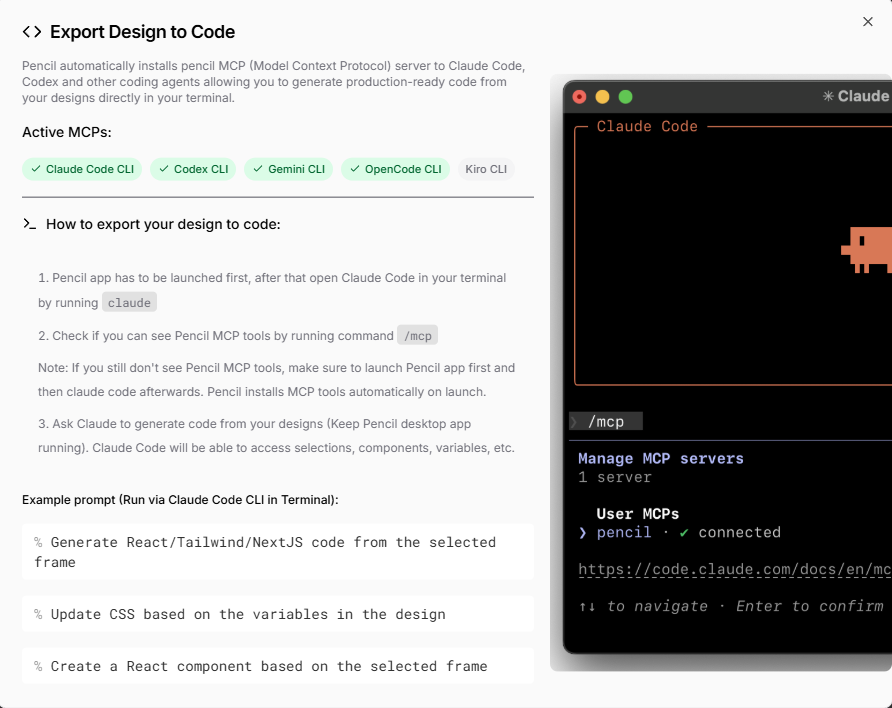Click the 'Example prompt (Run via Claude Code CLI' label

tap(180, 500)
